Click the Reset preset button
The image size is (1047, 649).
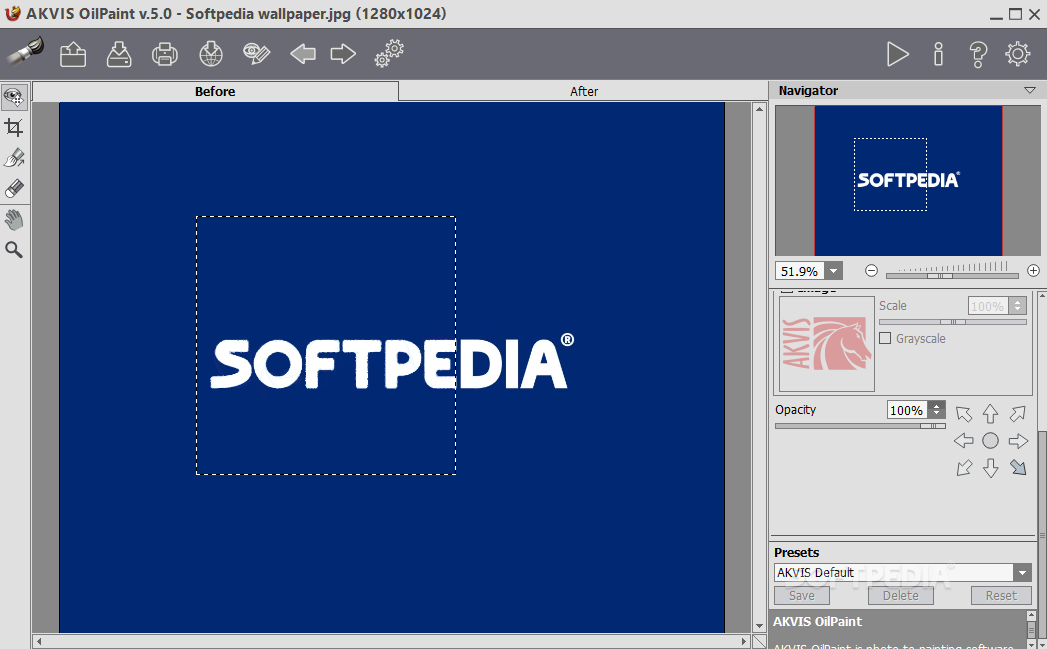click(x=1001, y=596)
